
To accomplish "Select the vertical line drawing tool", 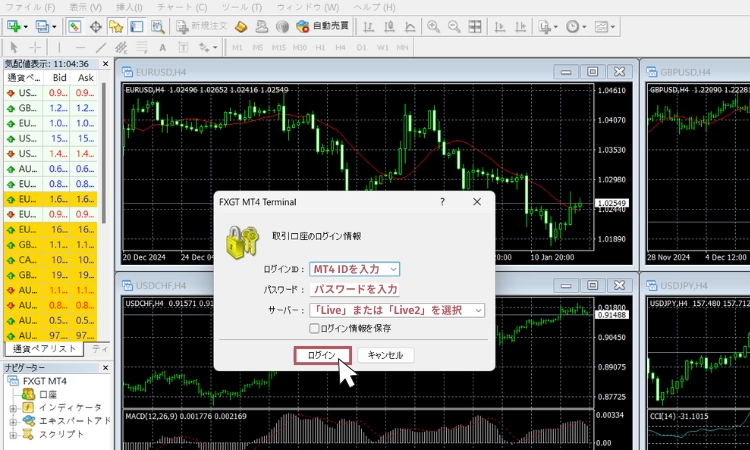I will 59,47.
